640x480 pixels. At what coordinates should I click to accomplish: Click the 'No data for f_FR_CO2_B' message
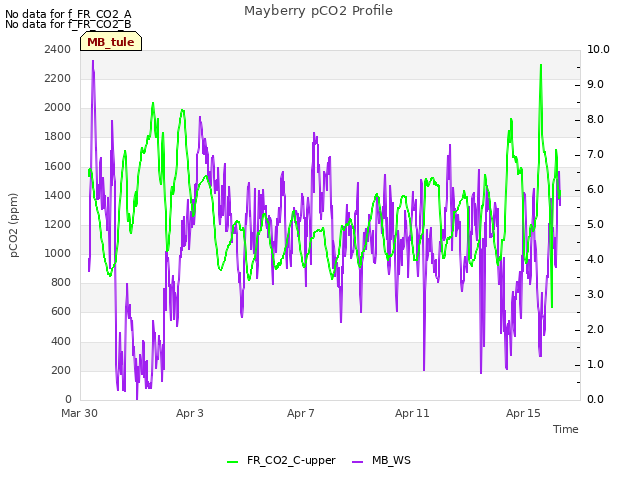pyautogui.click(x=68, y=24)
